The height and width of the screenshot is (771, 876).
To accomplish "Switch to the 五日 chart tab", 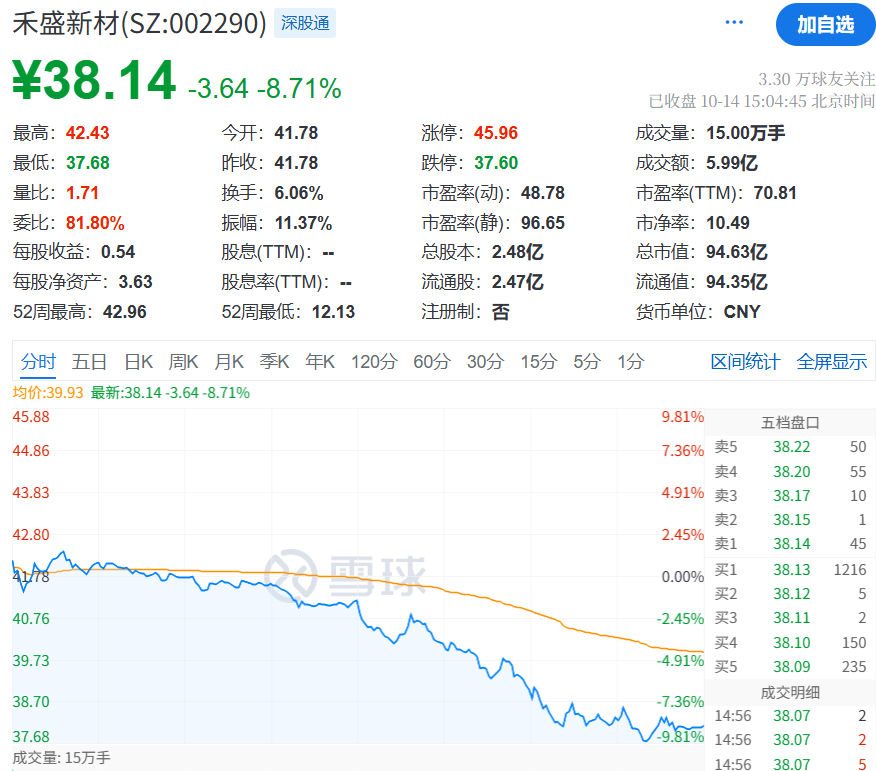I will [x=89, y=362].
